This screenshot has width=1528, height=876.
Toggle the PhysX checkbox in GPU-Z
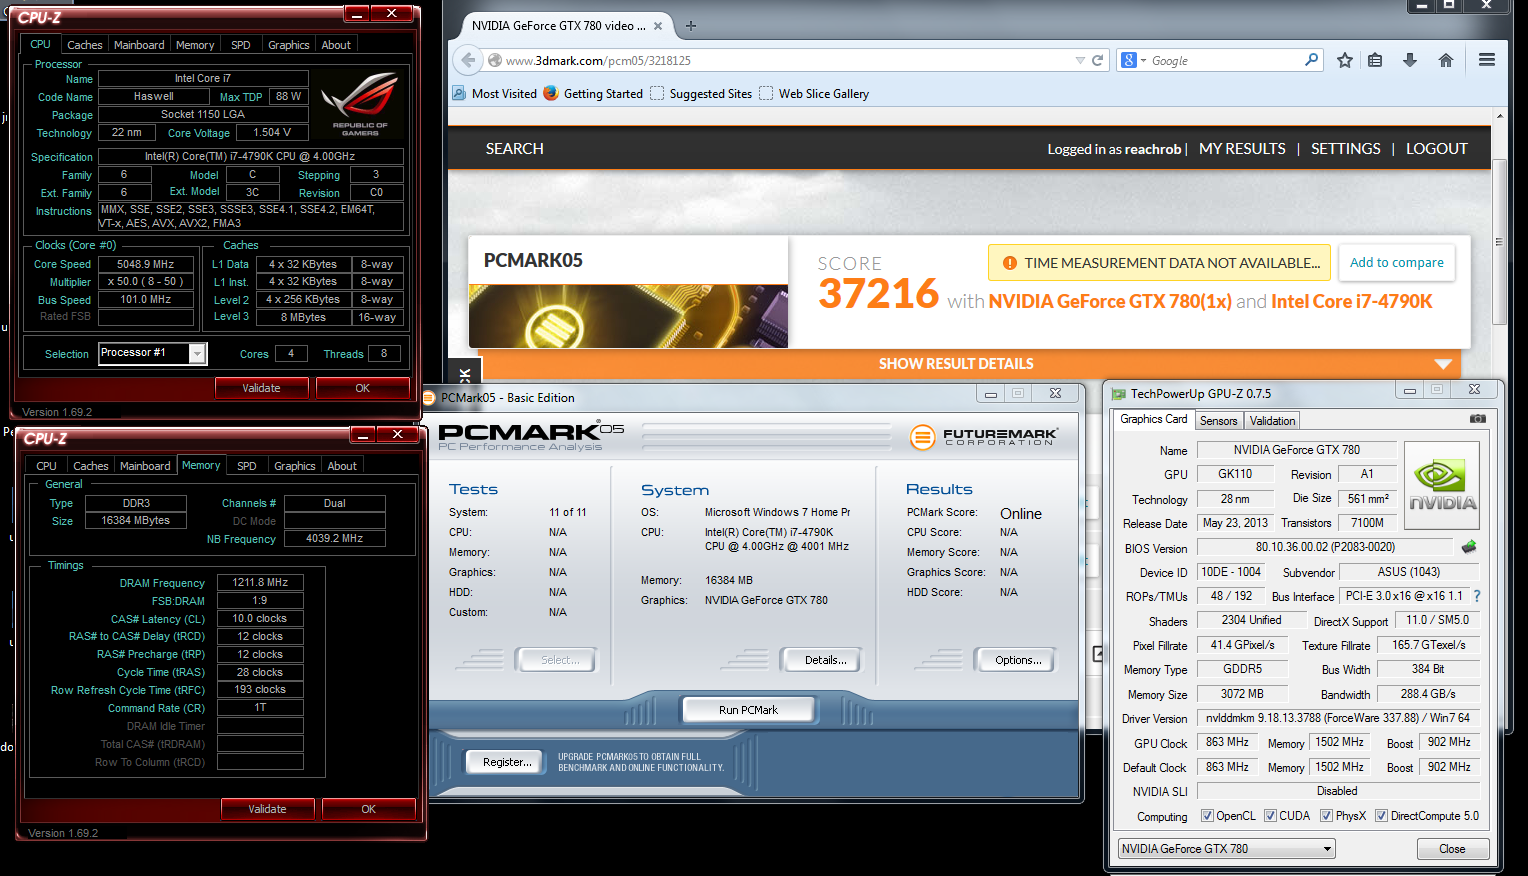(1326, 816)
